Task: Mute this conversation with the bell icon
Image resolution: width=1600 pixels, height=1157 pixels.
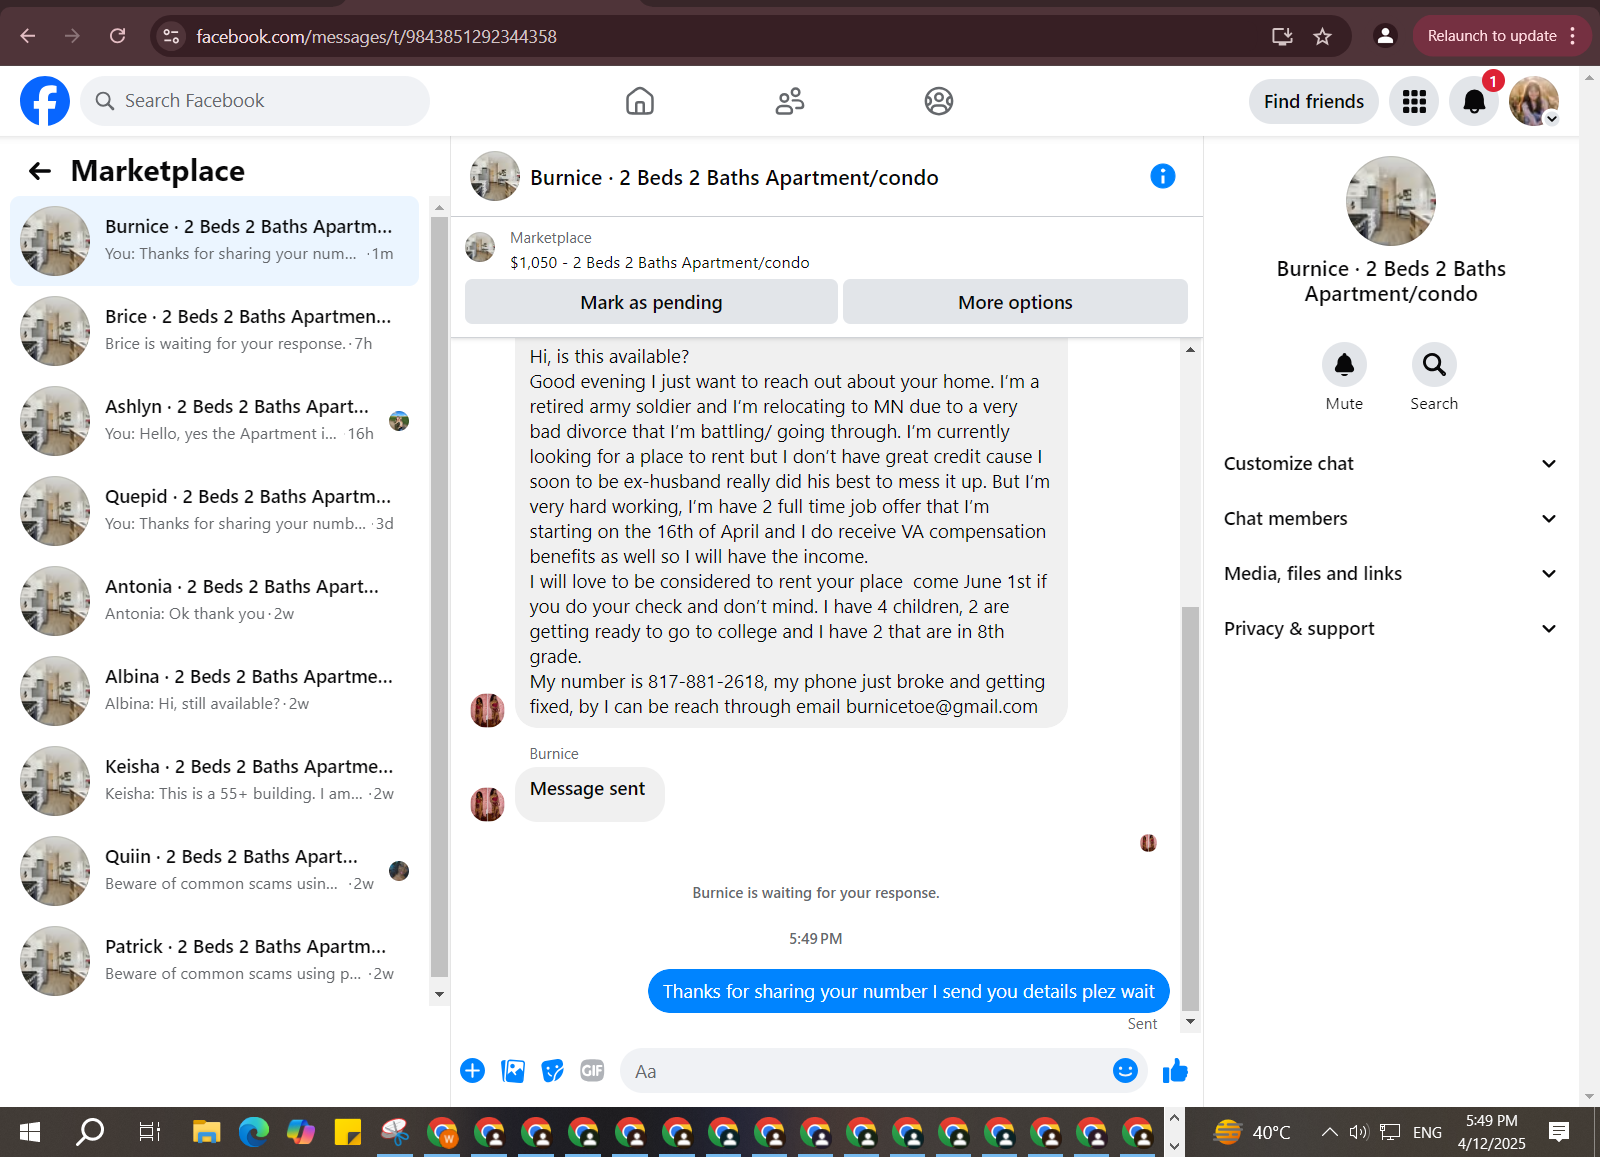Action: click(1344, 364)
